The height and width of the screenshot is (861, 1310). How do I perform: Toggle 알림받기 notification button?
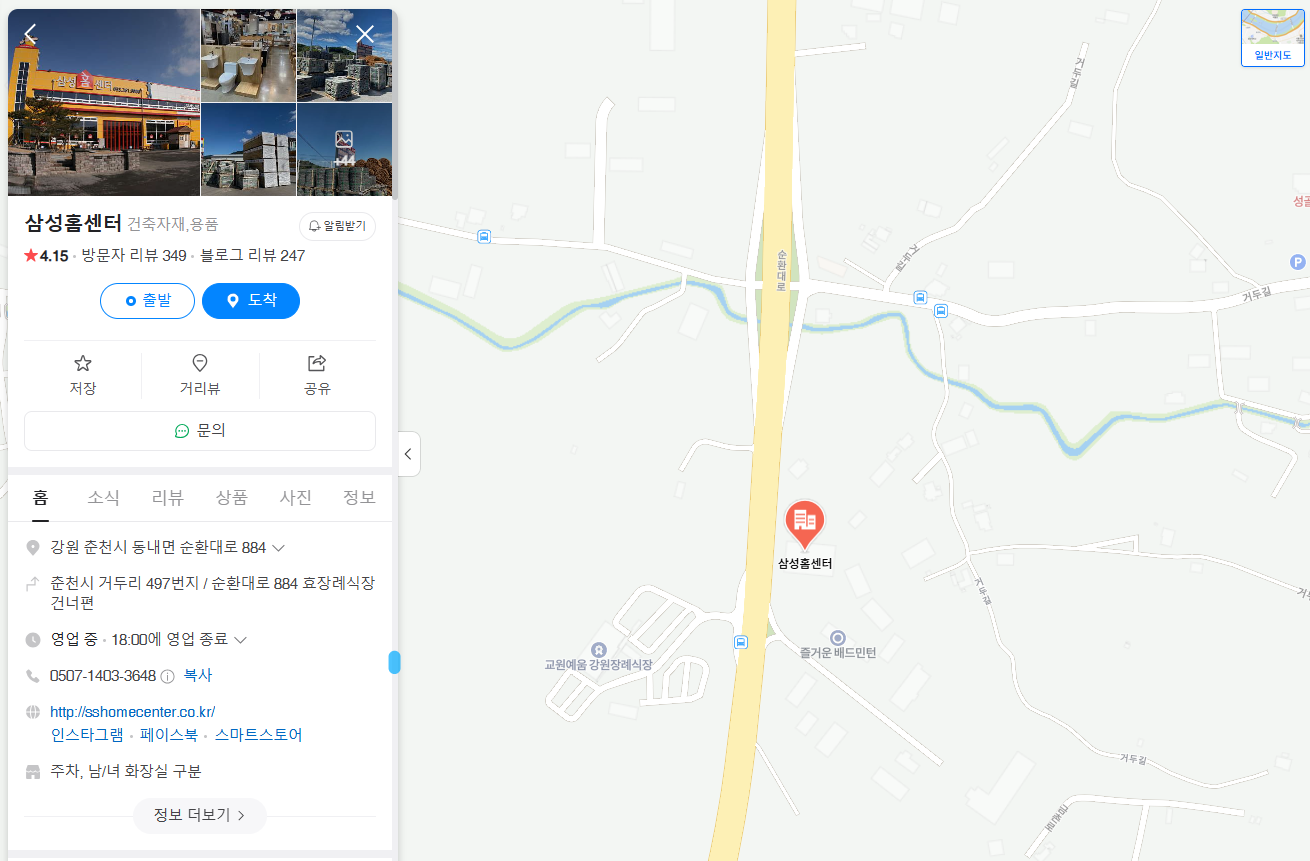pos(337,226)
